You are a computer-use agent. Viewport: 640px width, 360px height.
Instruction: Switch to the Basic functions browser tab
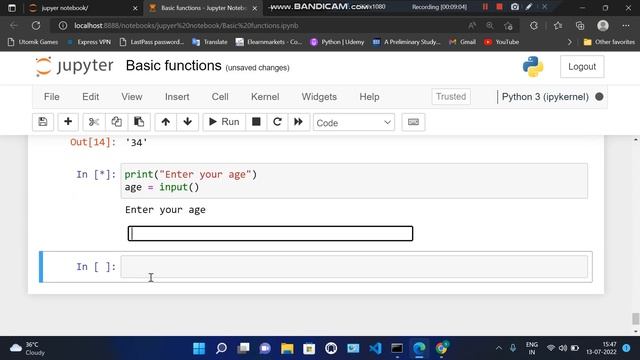[203, 8]
